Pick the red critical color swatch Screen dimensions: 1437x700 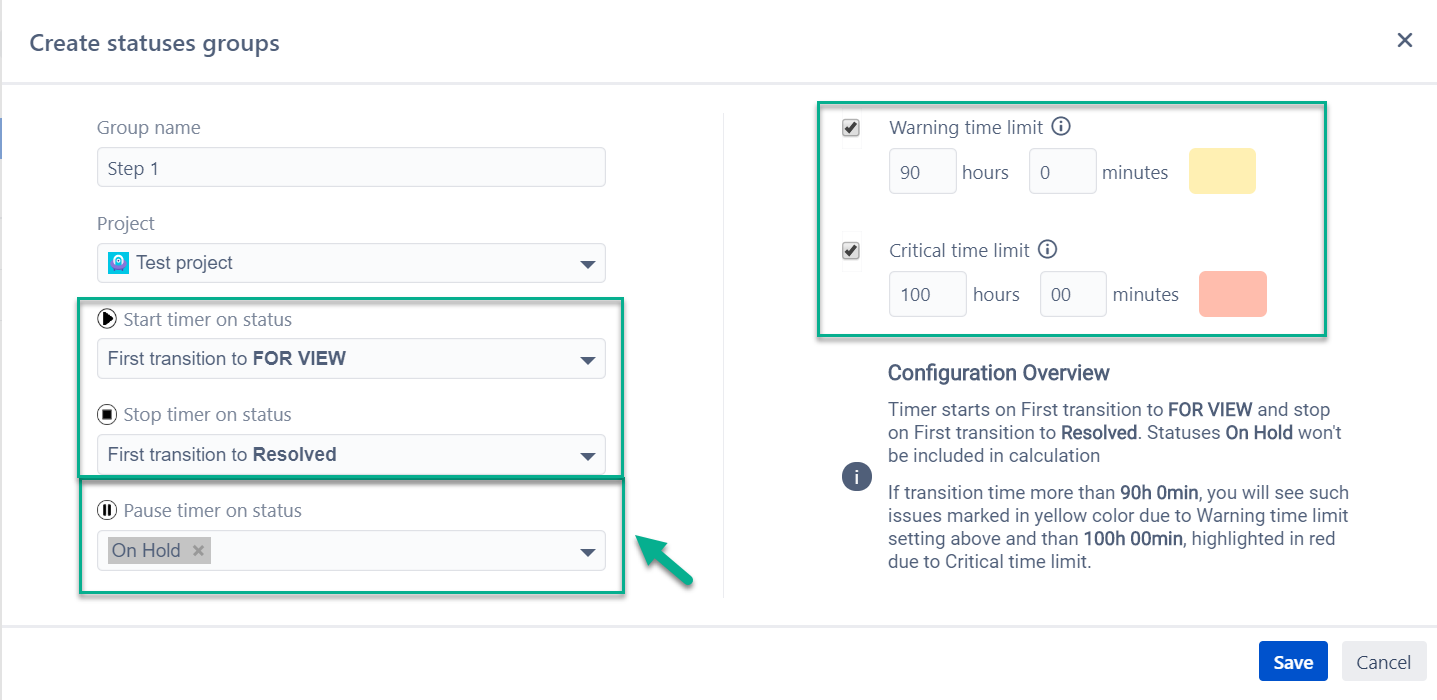click(x=1233, y=294)
